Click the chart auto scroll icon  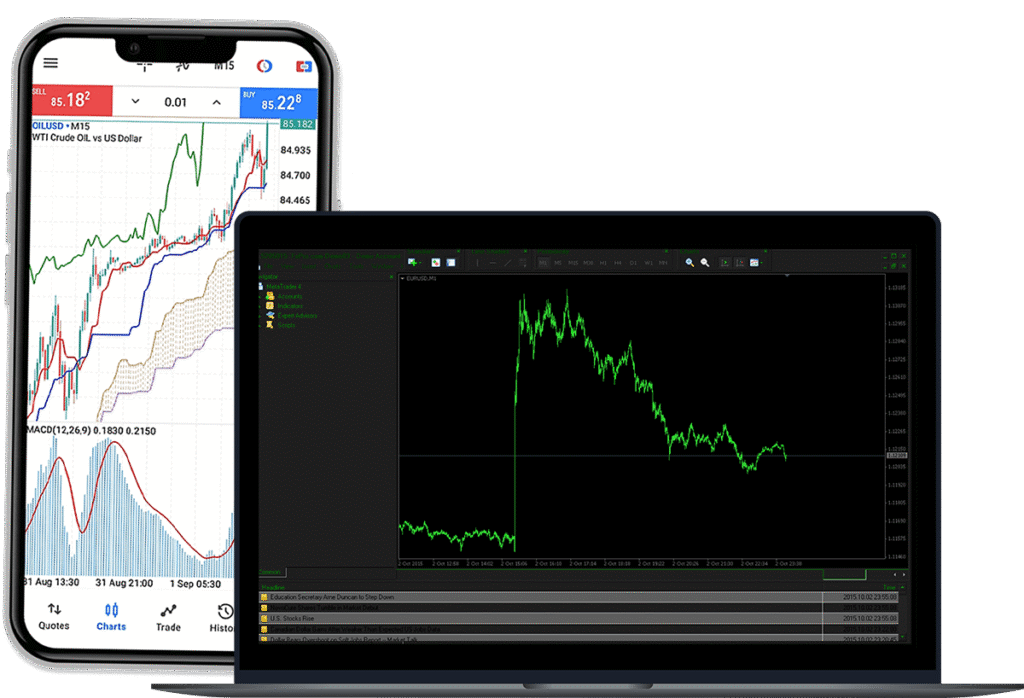click(x=725, y=262)
